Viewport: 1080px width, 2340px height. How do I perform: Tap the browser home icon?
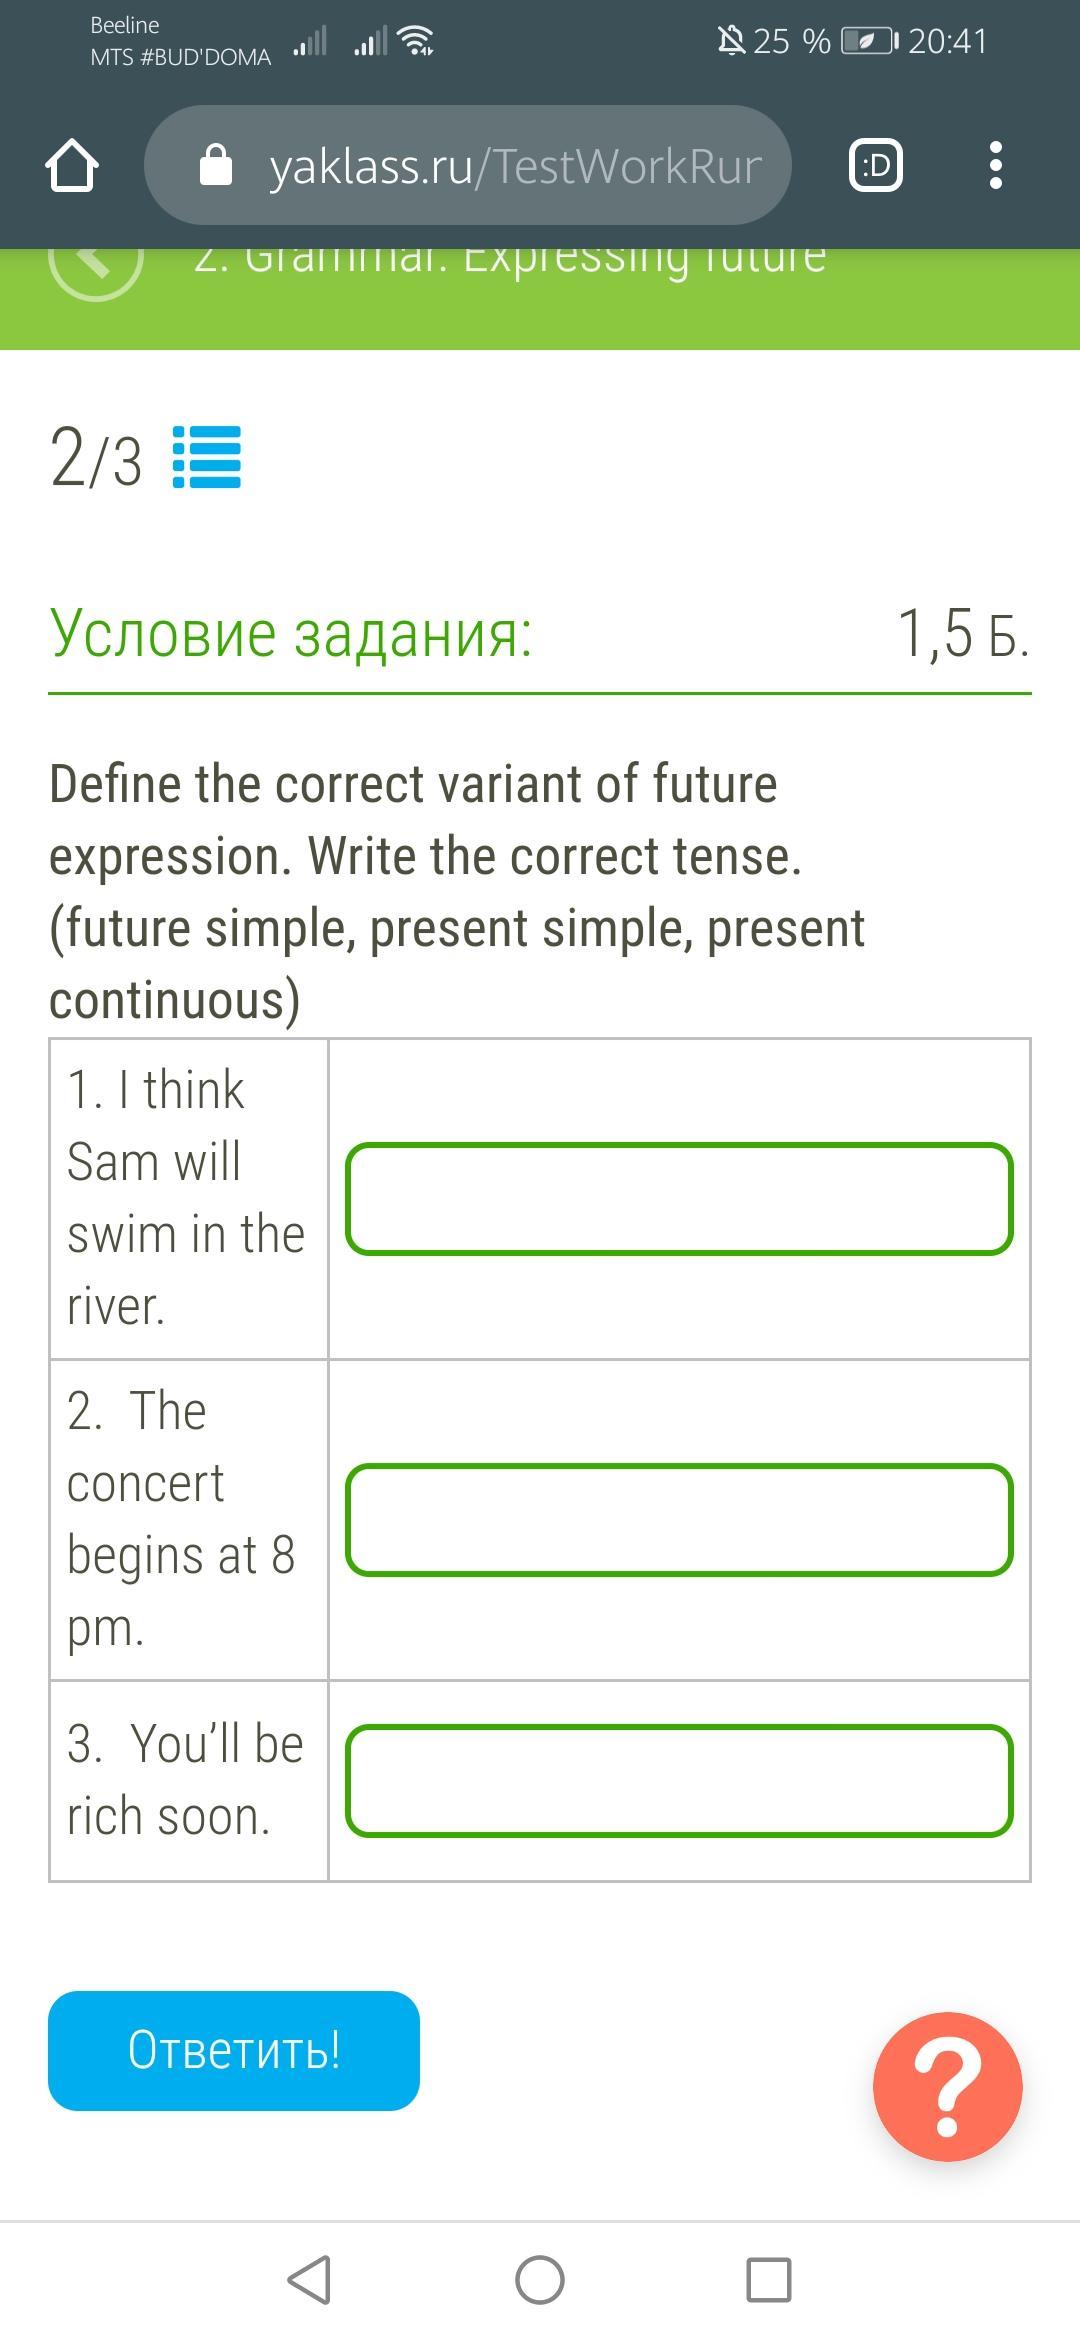pos(72,165)
